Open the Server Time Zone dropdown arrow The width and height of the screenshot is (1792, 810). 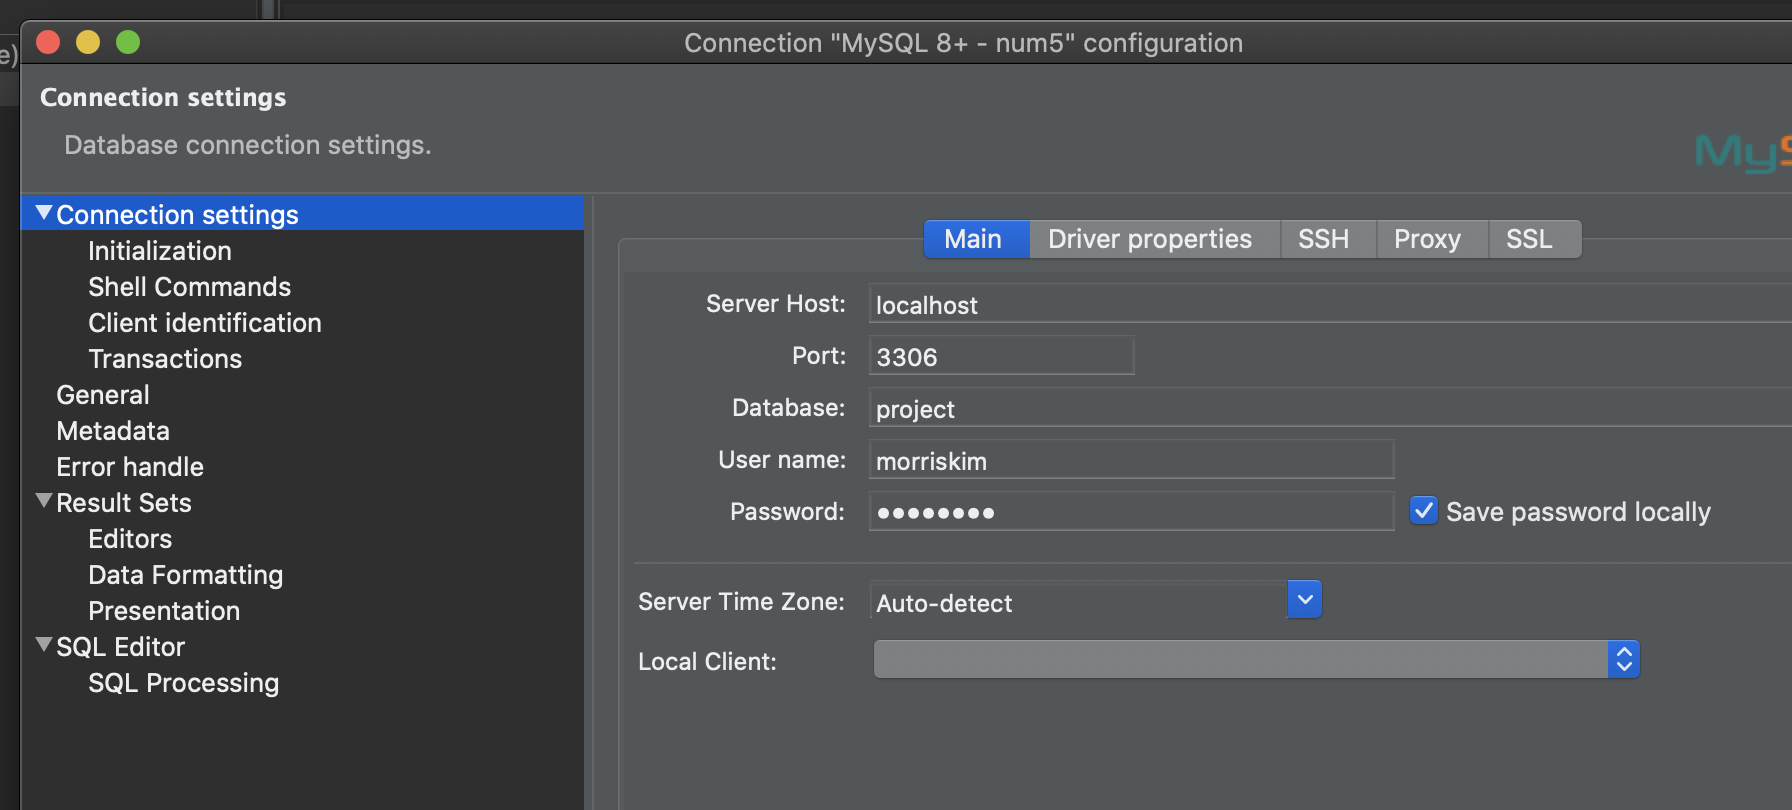pyautogui.click(x=1305, y=600)
